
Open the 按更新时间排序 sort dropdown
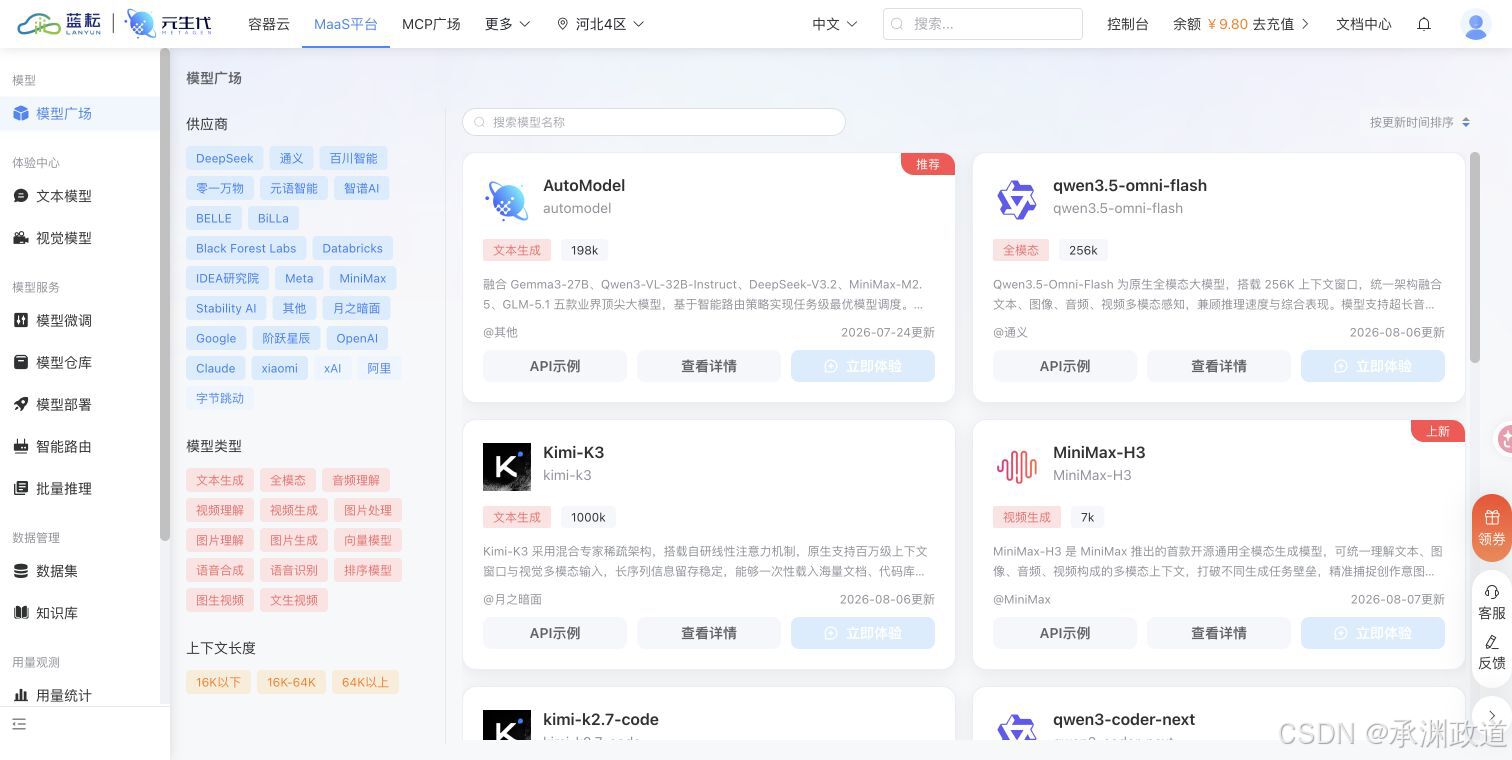click(1420, 122)
